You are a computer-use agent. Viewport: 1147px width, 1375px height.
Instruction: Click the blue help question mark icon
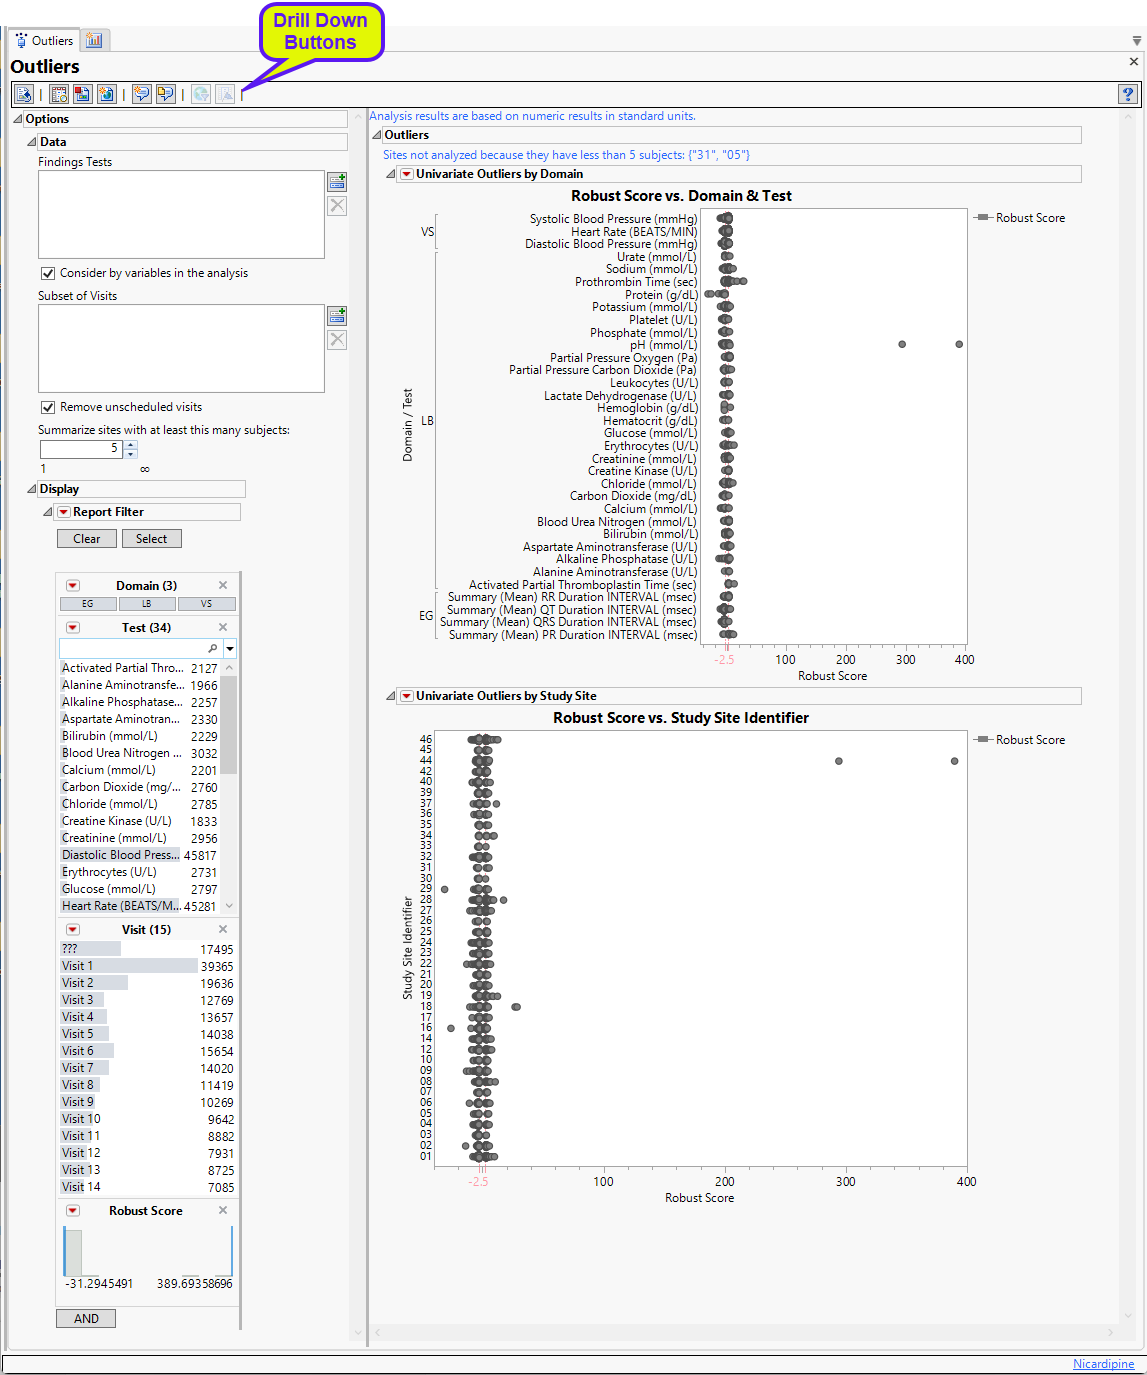1128,94
